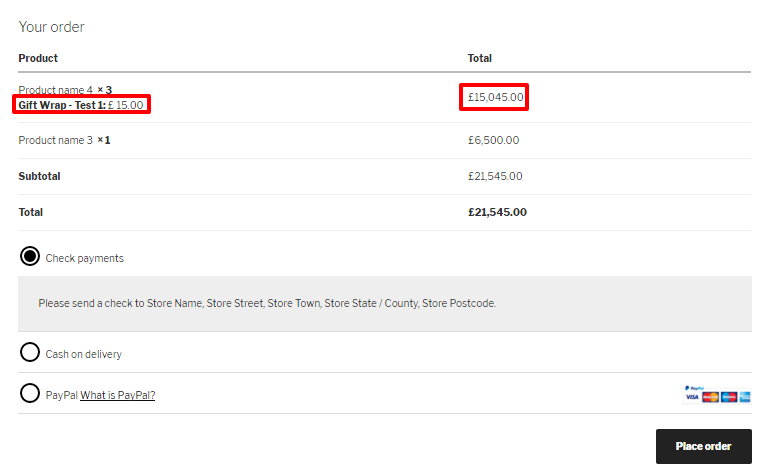This screenshot has width=780, height=472.
Task: Open the What is PayPal? link
Action: point(118,395)
